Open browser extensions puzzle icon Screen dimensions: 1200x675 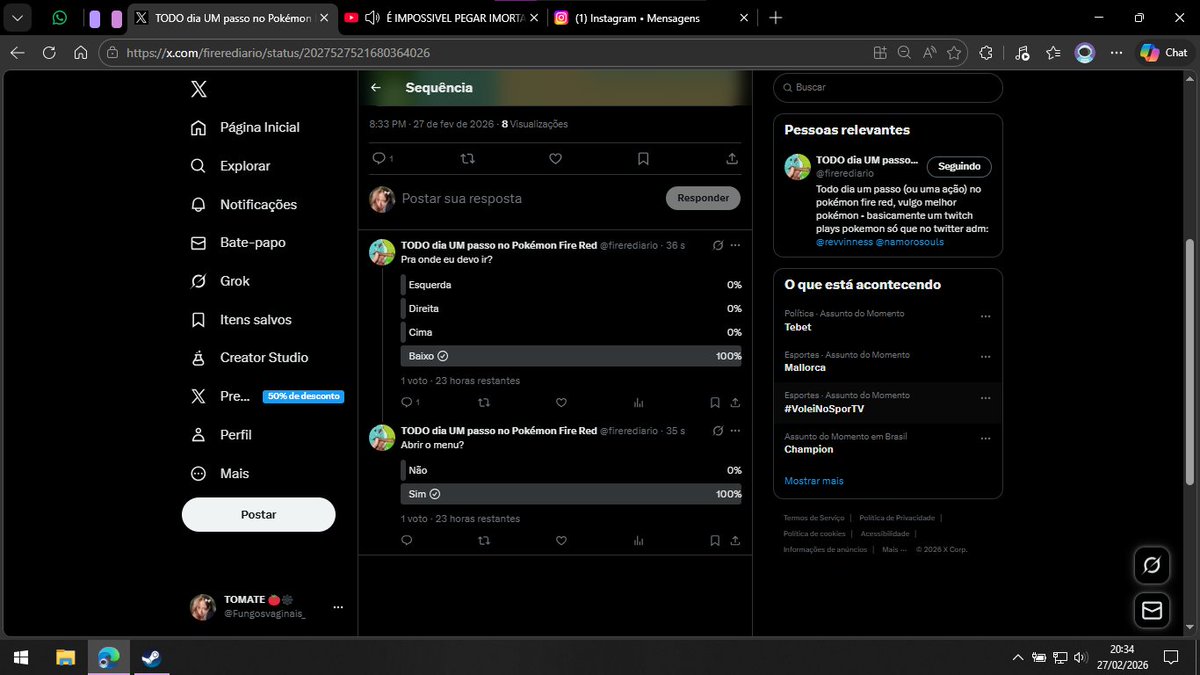(986, 53)
